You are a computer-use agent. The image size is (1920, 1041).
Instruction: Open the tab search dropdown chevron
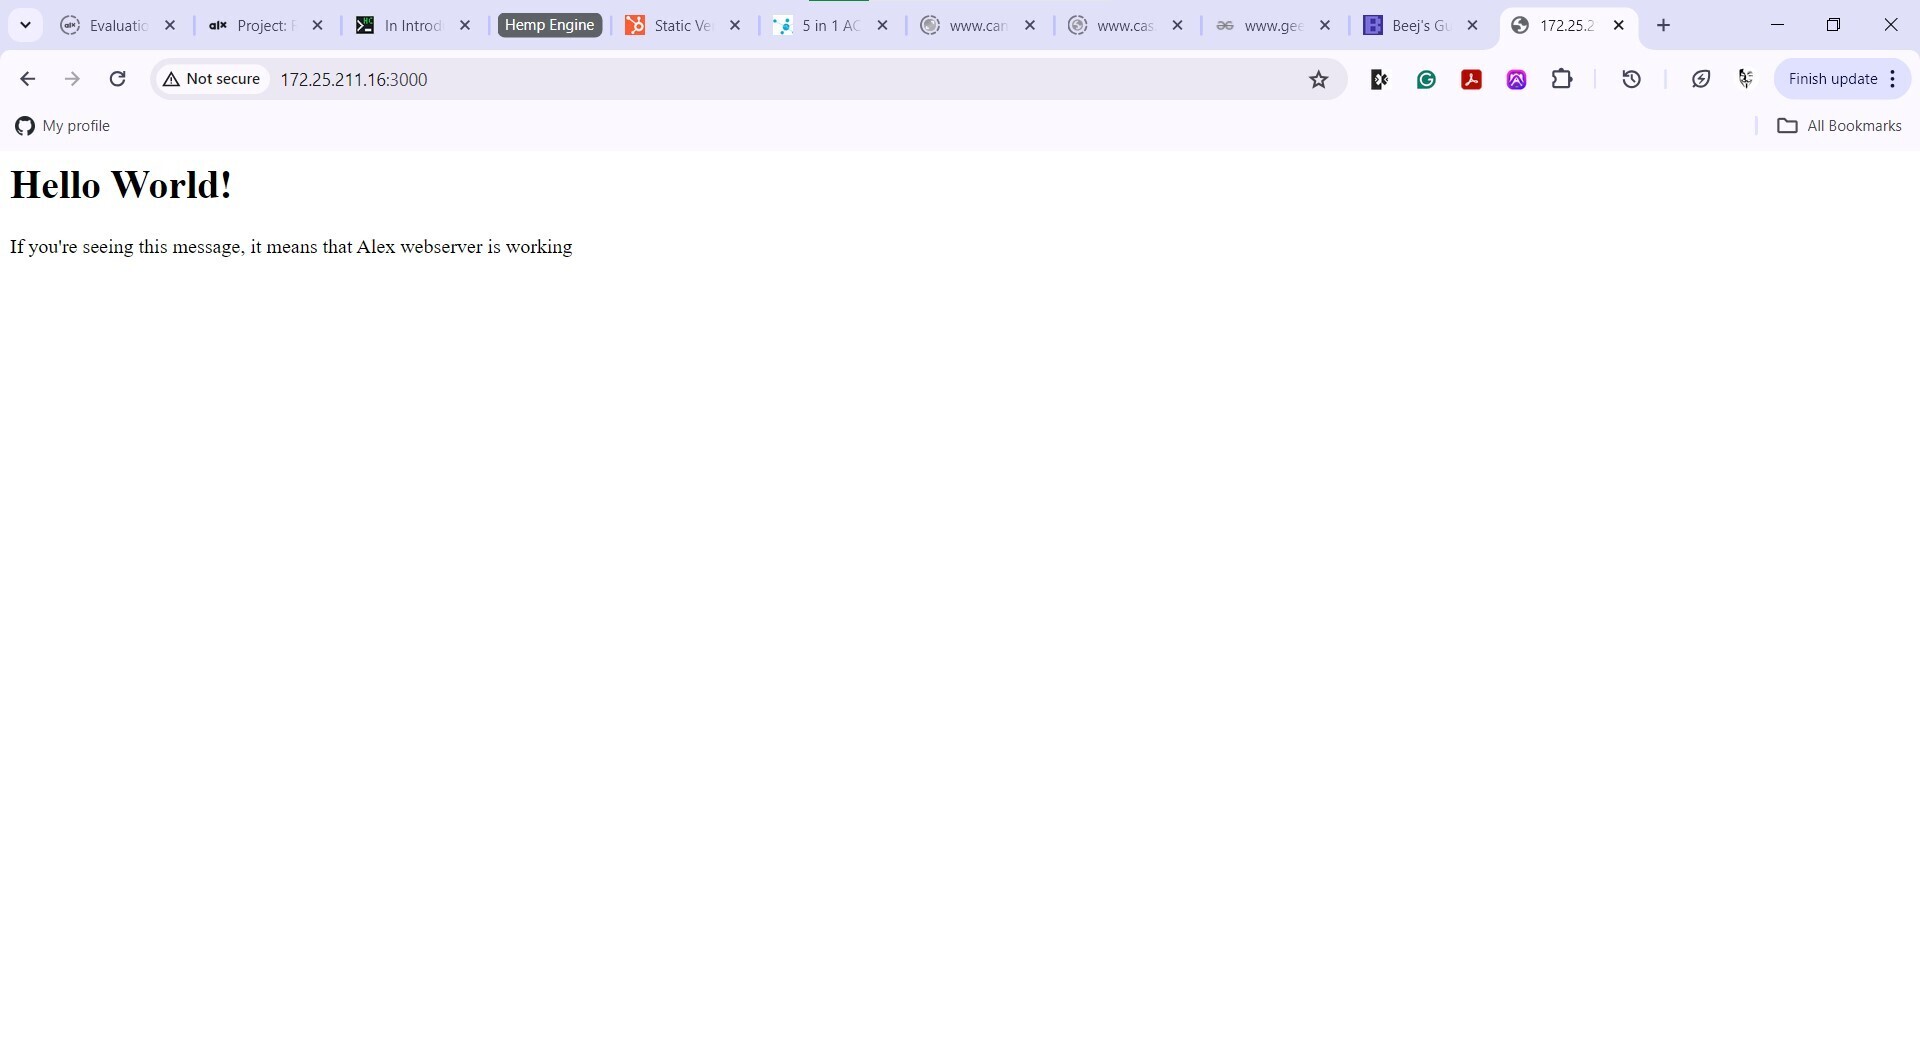click(26, 24)
